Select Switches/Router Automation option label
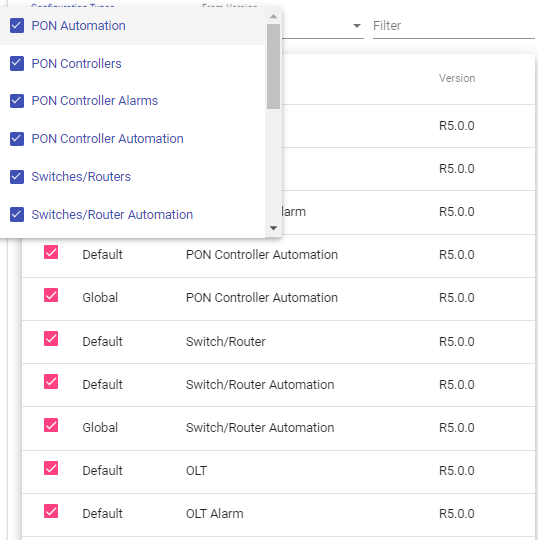This screenshot has width=538, height=540. coord(112,215)
